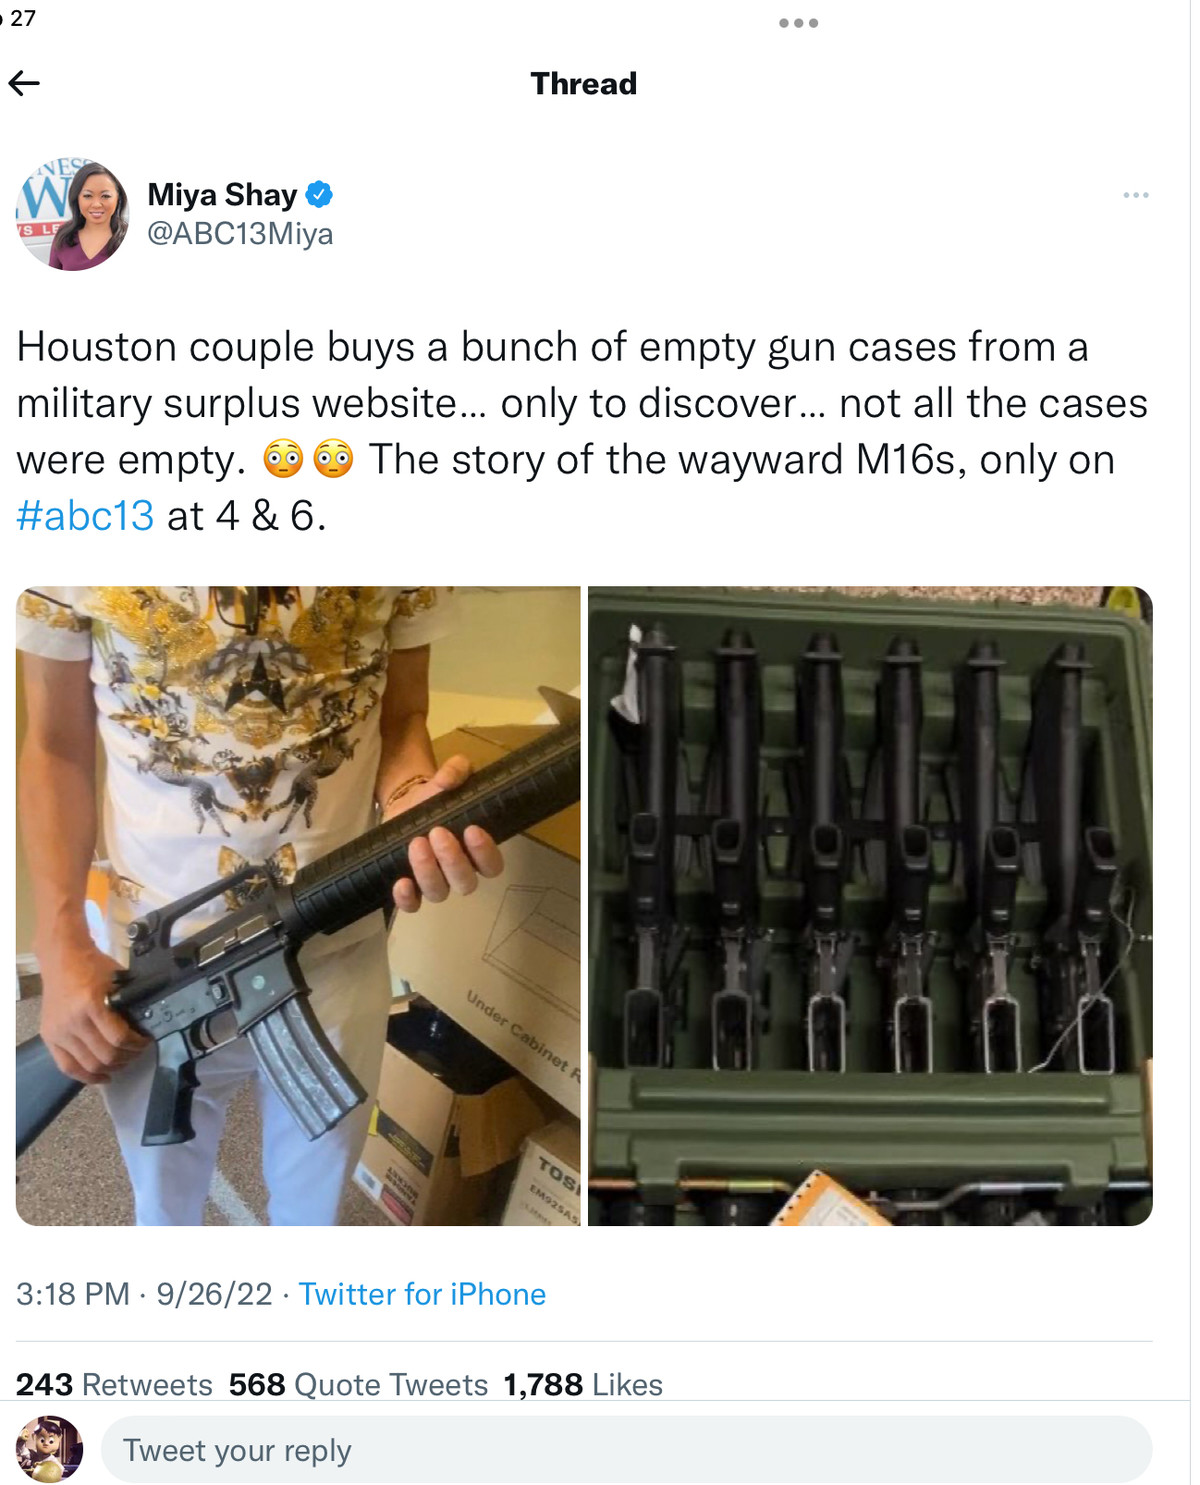Open the #abc13 hashtag
1200x1485 pixels.
[85, 516]
